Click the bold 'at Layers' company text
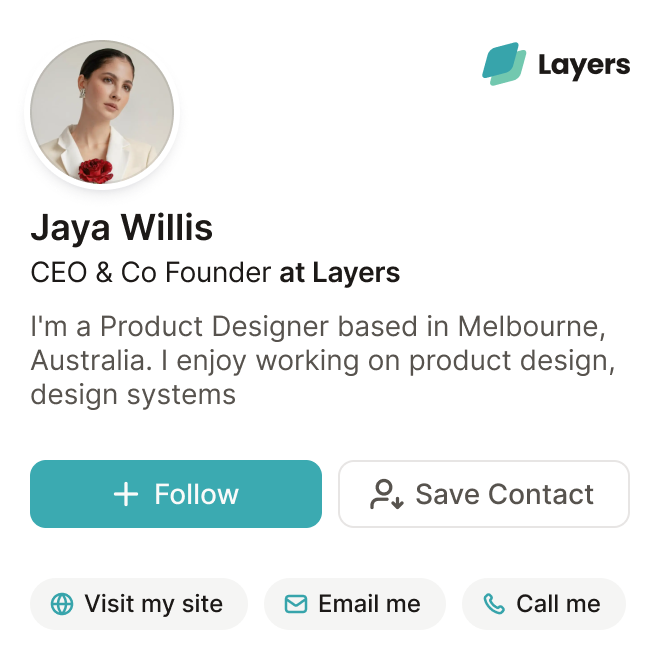The height and width of the screenshot is (670, 660). [340, 273]
